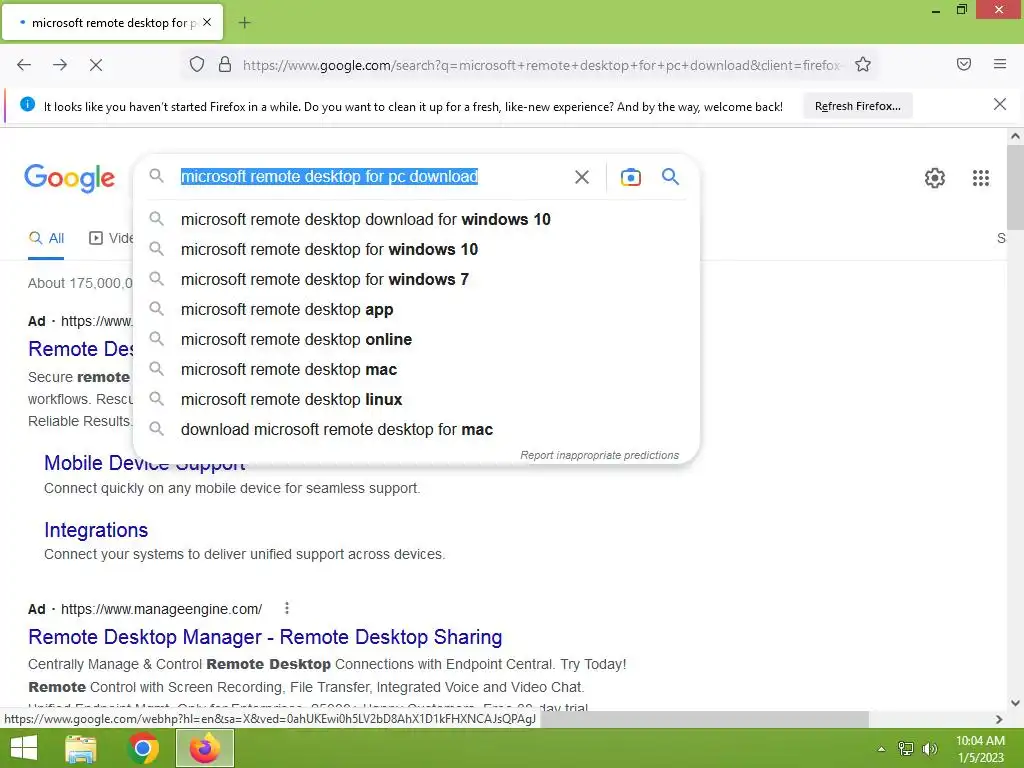The width and height of the screenshot is (1024, 768).
Task: Select suggestion microsoft remote desktop online
Action: pos(416,340)
